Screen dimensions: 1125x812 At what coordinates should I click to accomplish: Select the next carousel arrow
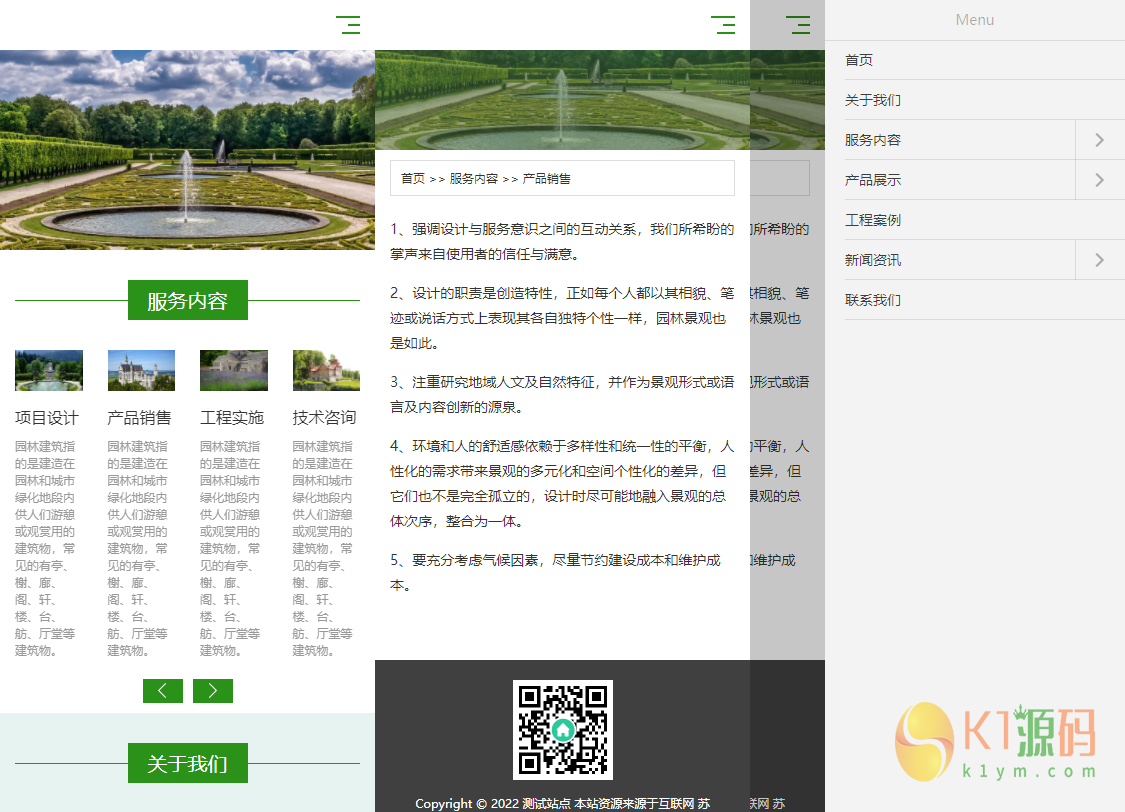click(212, 690)
